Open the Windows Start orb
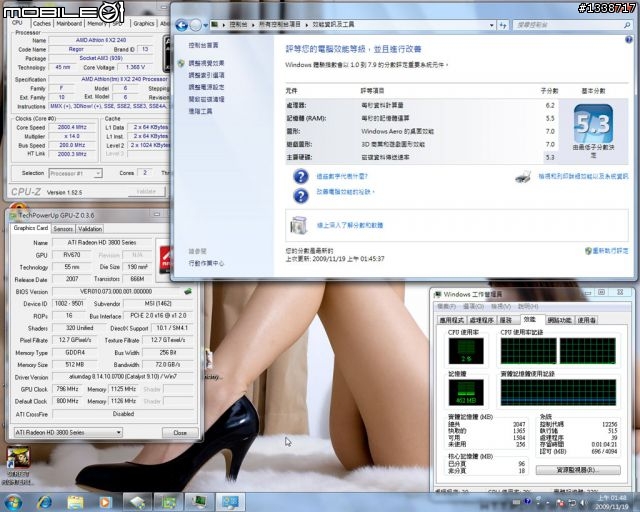640x512 pixels. pos(13,502)
